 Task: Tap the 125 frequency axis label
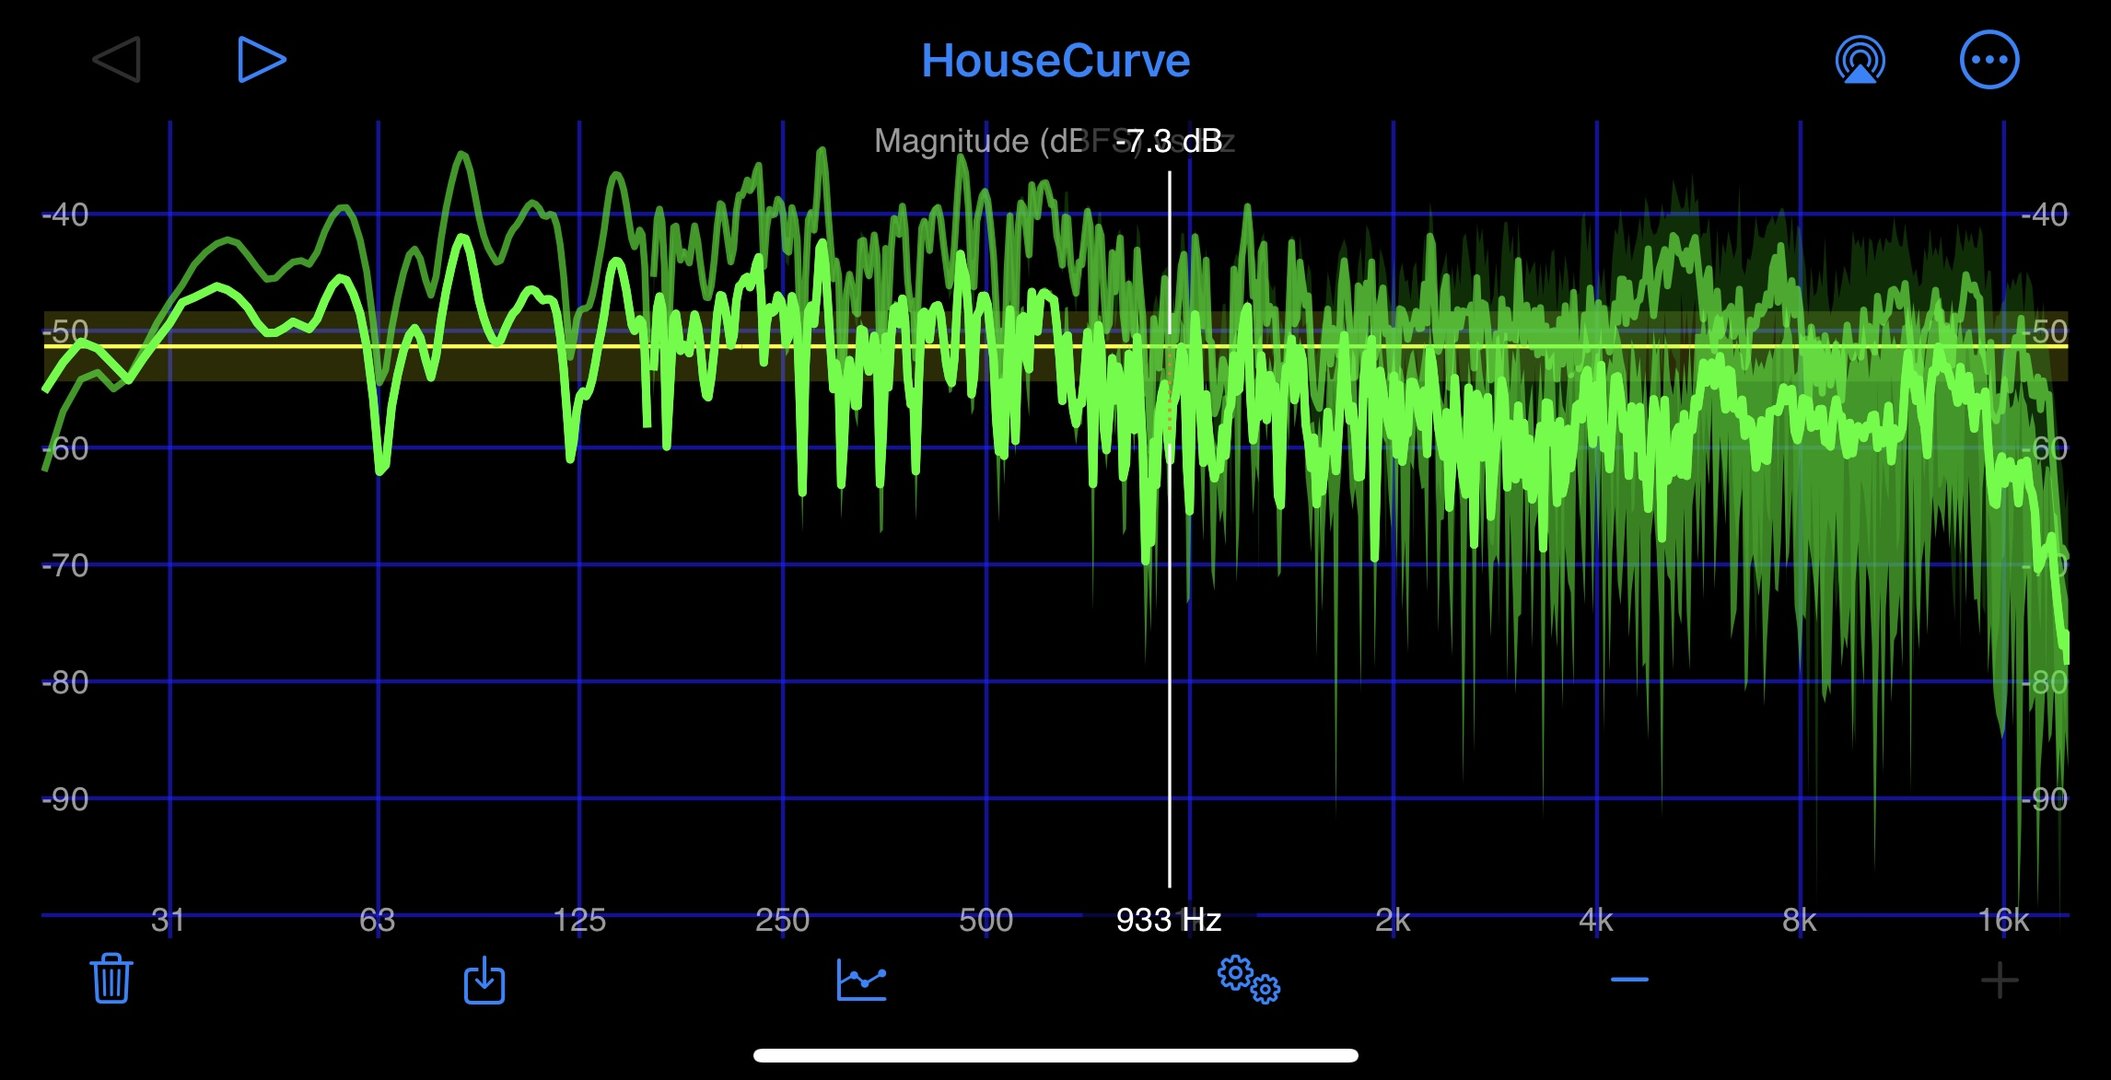[x=579, y=919]
